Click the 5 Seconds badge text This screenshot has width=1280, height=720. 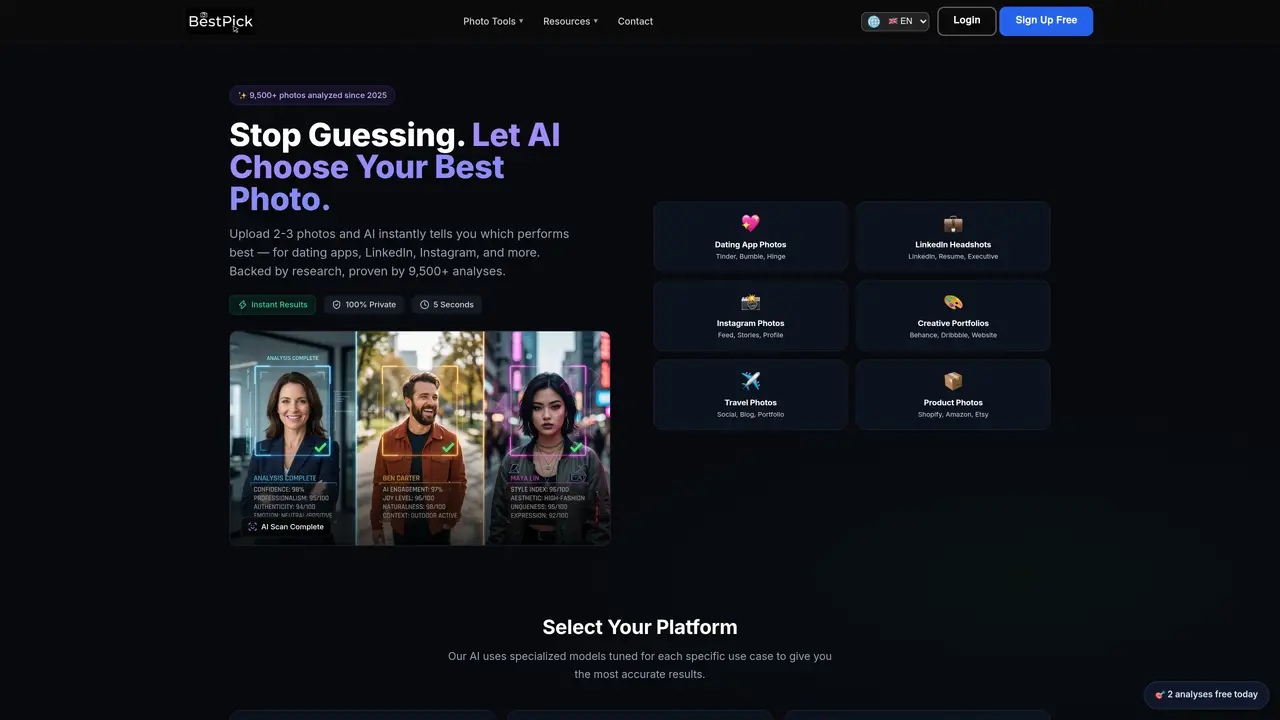click(453, 304)
